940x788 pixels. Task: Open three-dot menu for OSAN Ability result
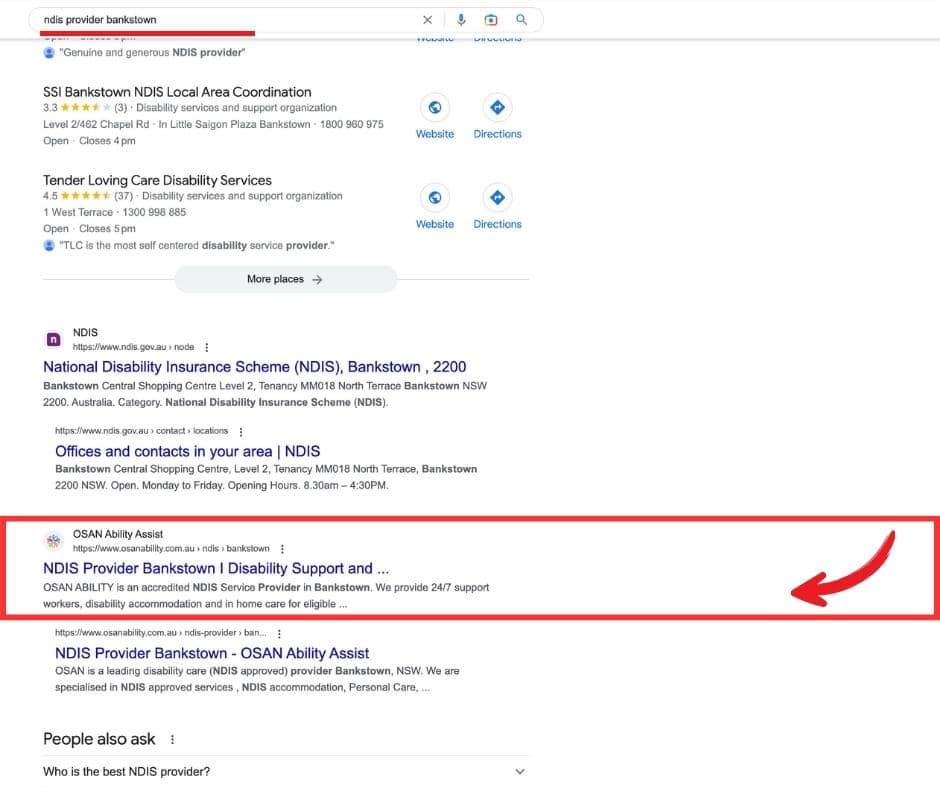pos(283,549)
